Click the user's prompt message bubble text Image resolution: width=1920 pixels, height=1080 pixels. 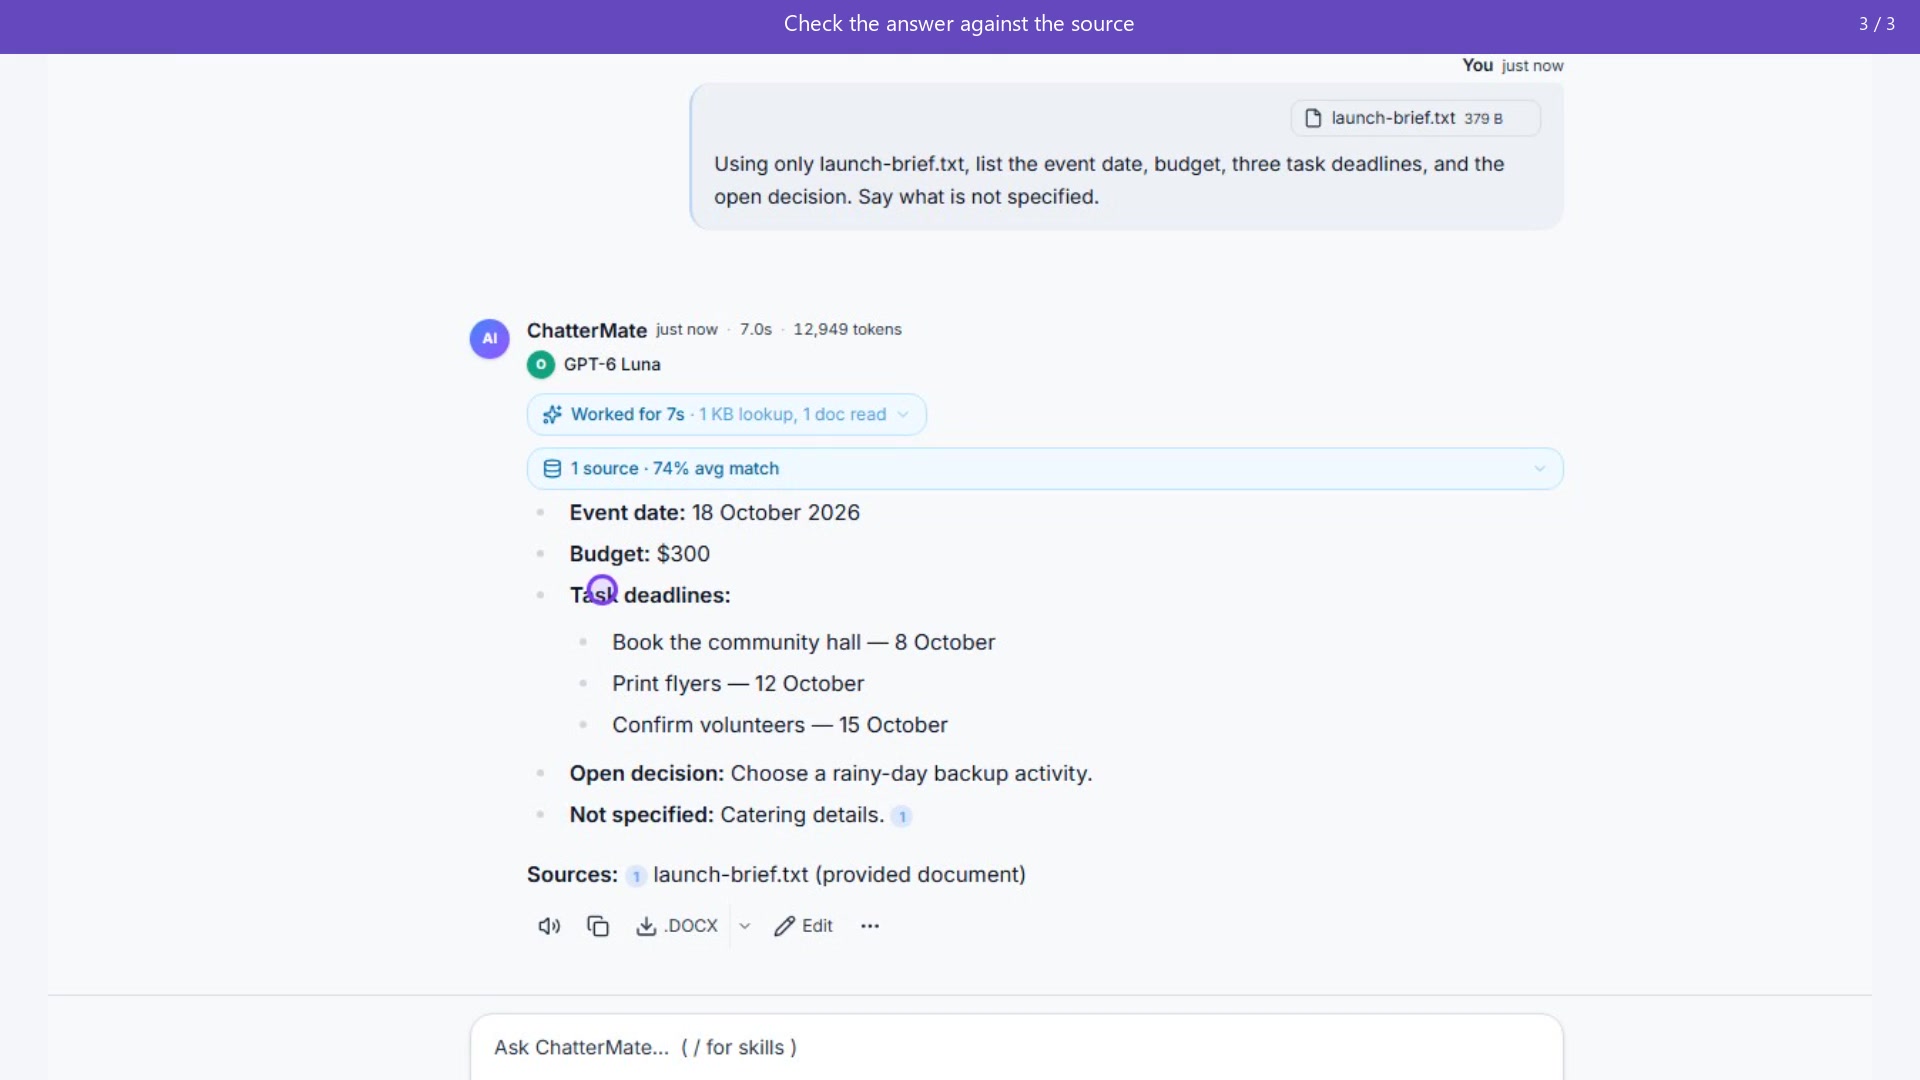point(1108,180)
